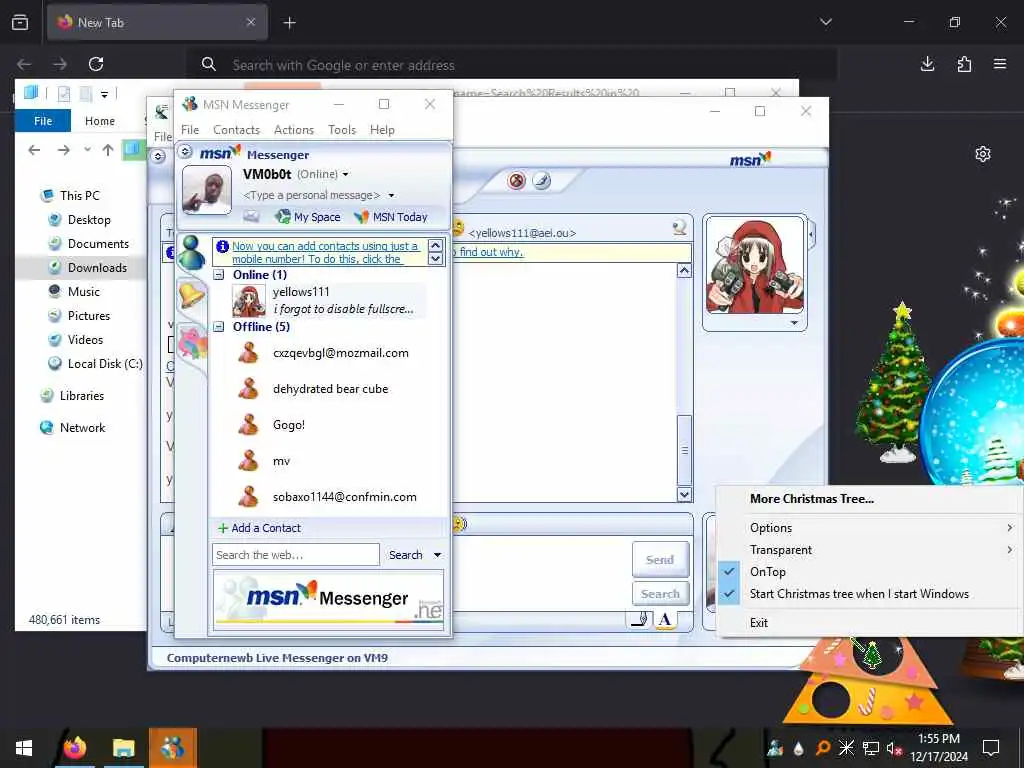The image size is (1024, 768).
Task: Click the MSN Messenger taskbar icon
Action: pyautogui.click(x=173, y=748)
